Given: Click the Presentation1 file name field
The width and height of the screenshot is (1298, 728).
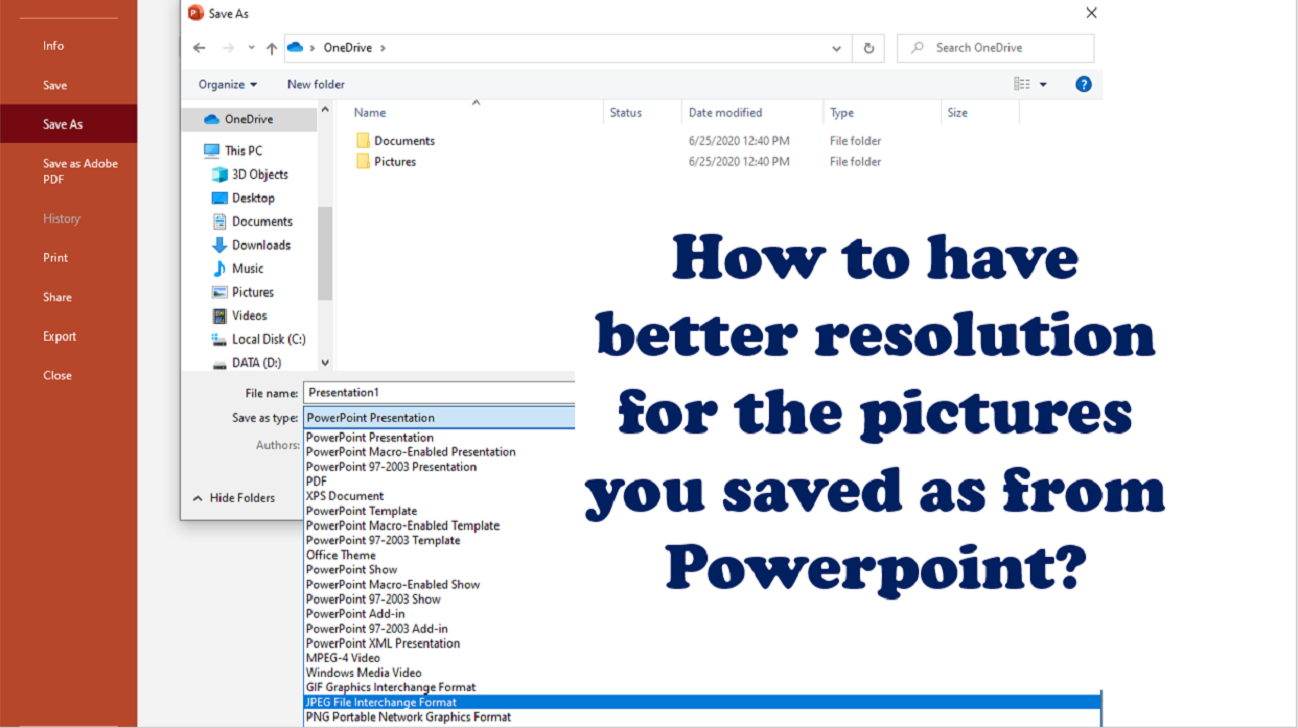Looking at the screenshot, I should tap(440, 392).
